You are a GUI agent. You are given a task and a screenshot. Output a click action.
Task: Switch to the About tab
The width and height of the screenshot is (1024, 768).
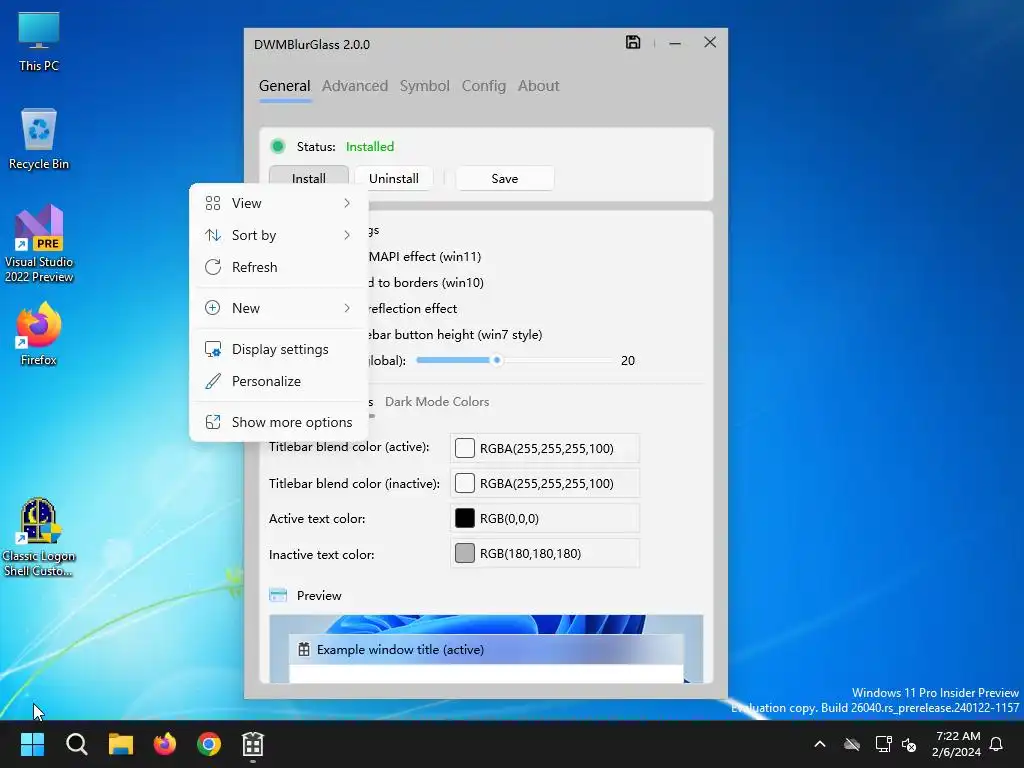[x=538, y=86]
